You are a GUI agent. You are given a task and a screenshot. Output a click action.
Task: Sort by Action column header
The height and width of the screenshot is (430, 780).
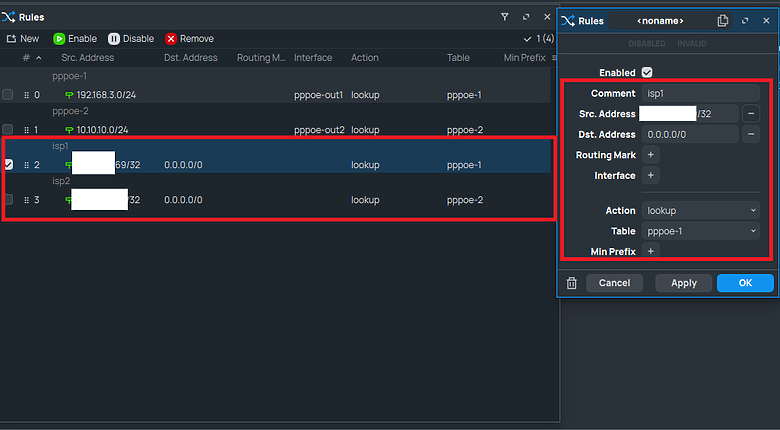(365, 58)
